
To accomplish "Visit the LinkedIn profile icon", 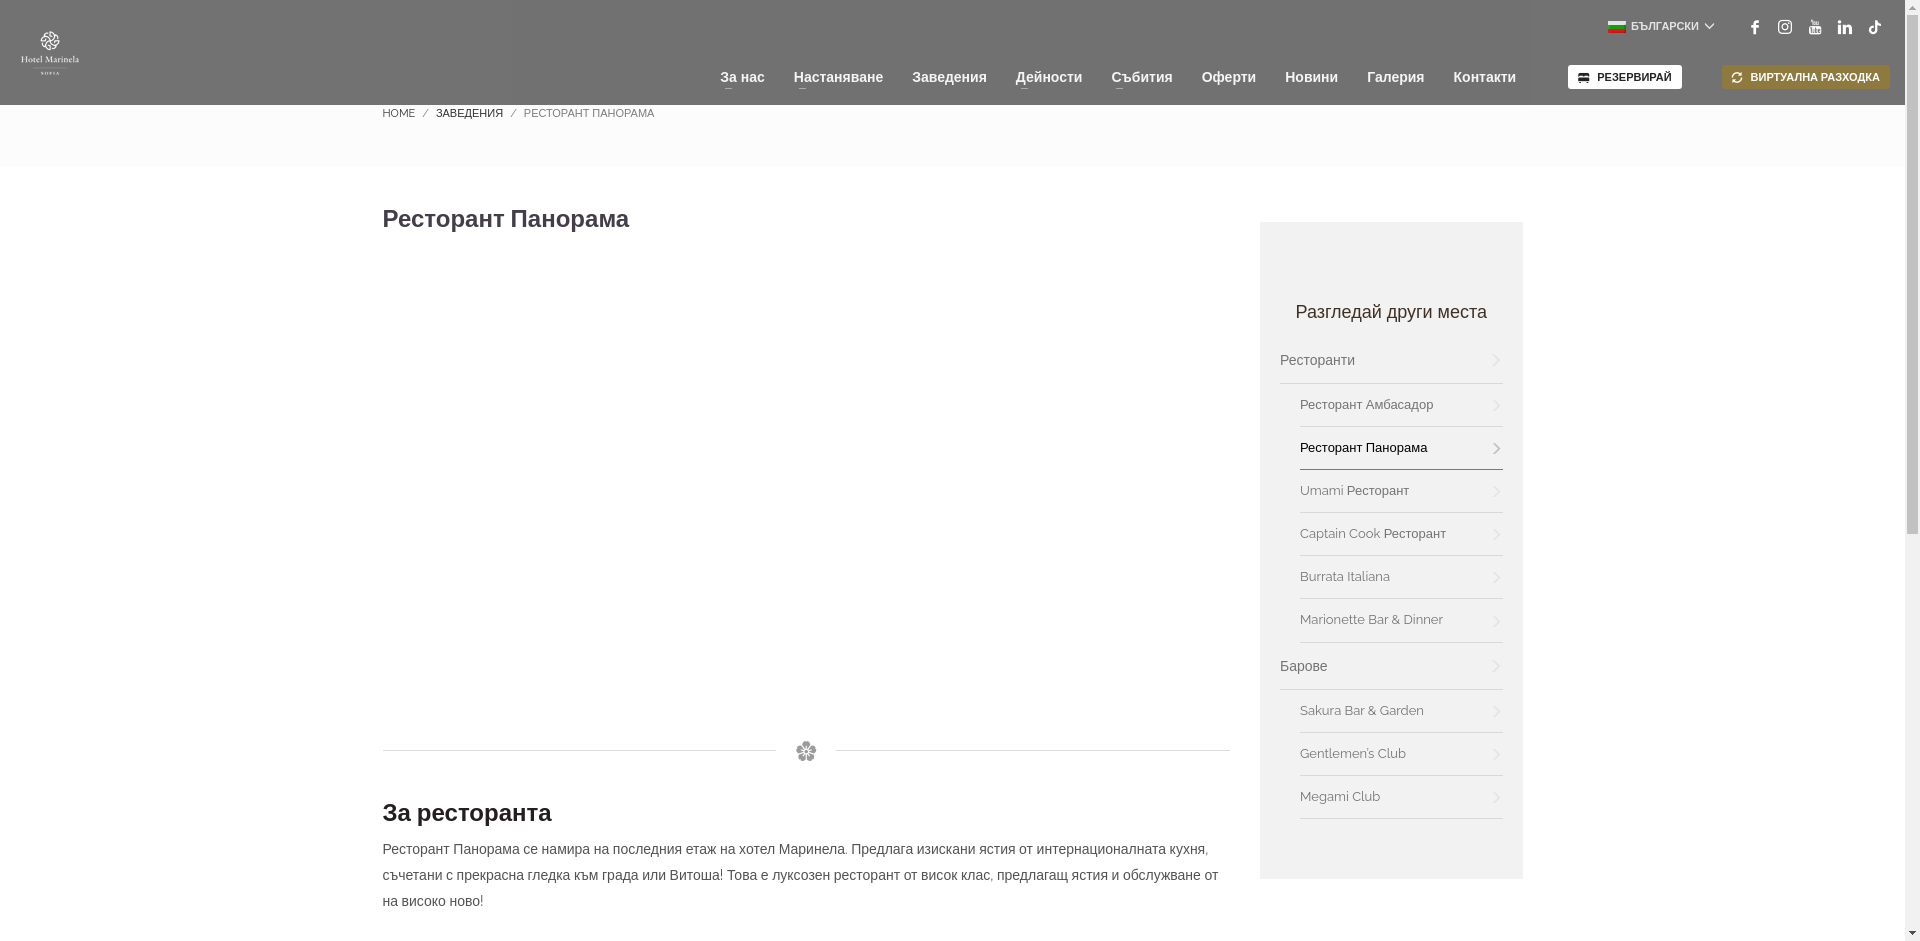I will pyautogui.click(x=1844, y=28).
